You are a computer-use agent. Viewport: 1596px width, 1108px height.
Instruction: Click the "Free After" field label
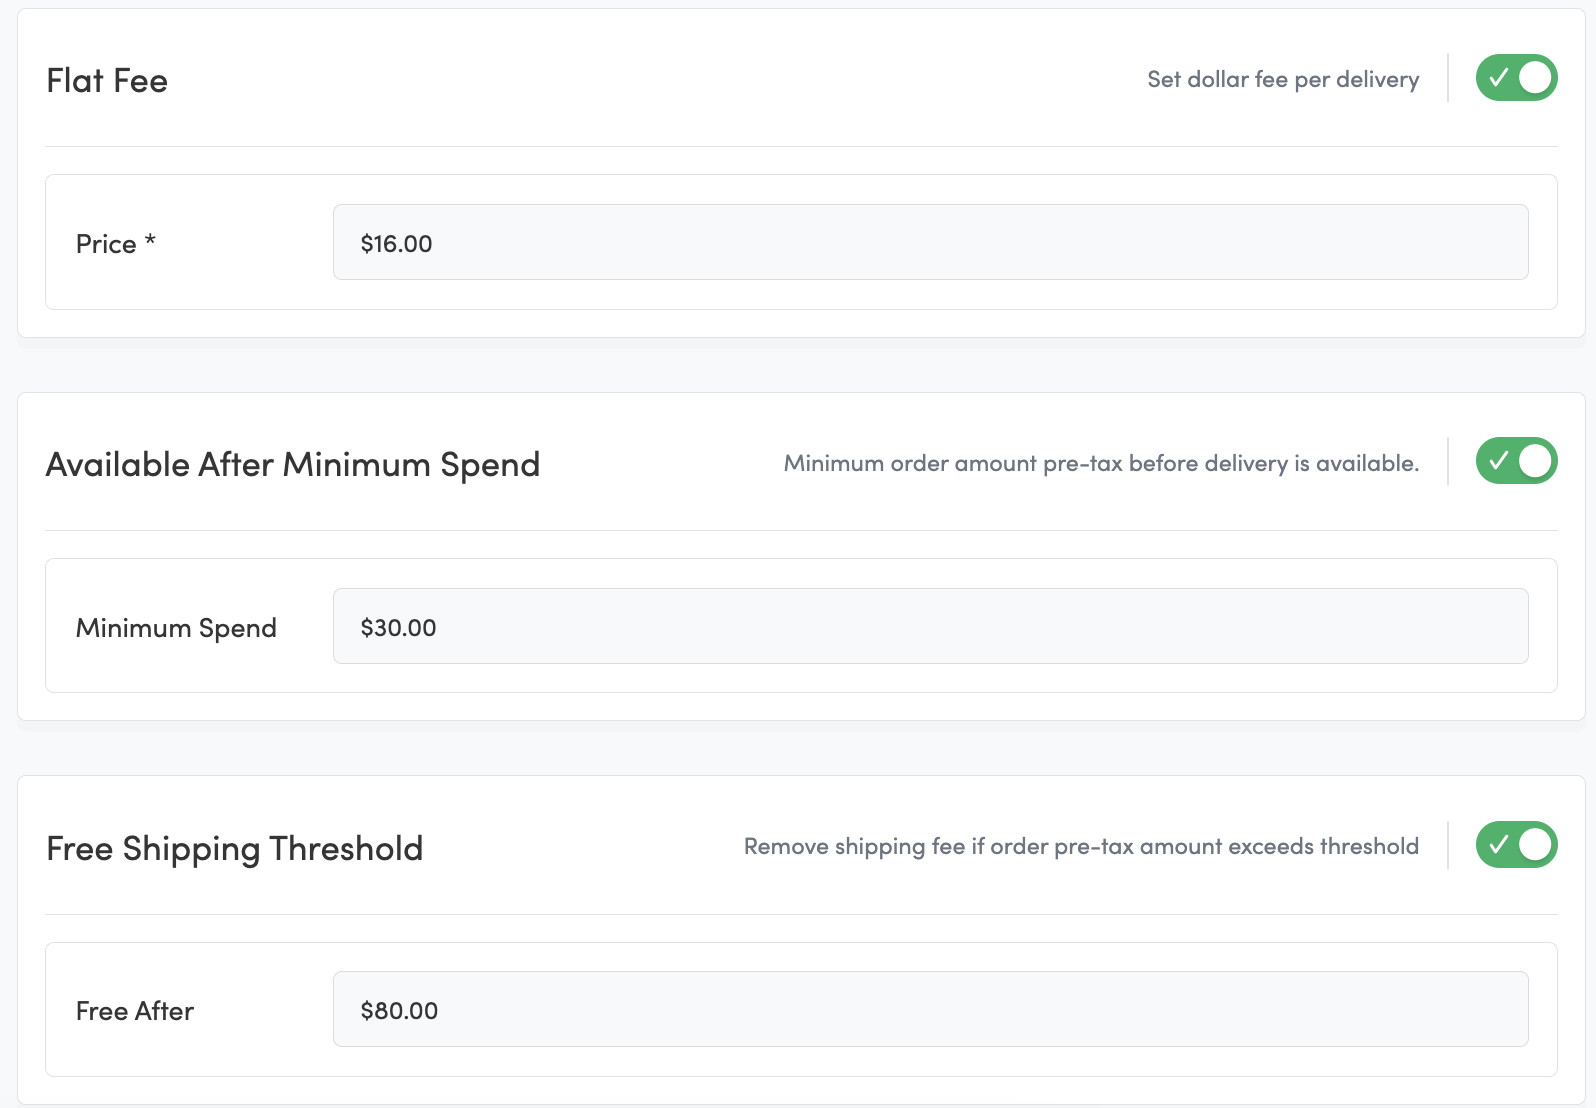pos(135,1011)
